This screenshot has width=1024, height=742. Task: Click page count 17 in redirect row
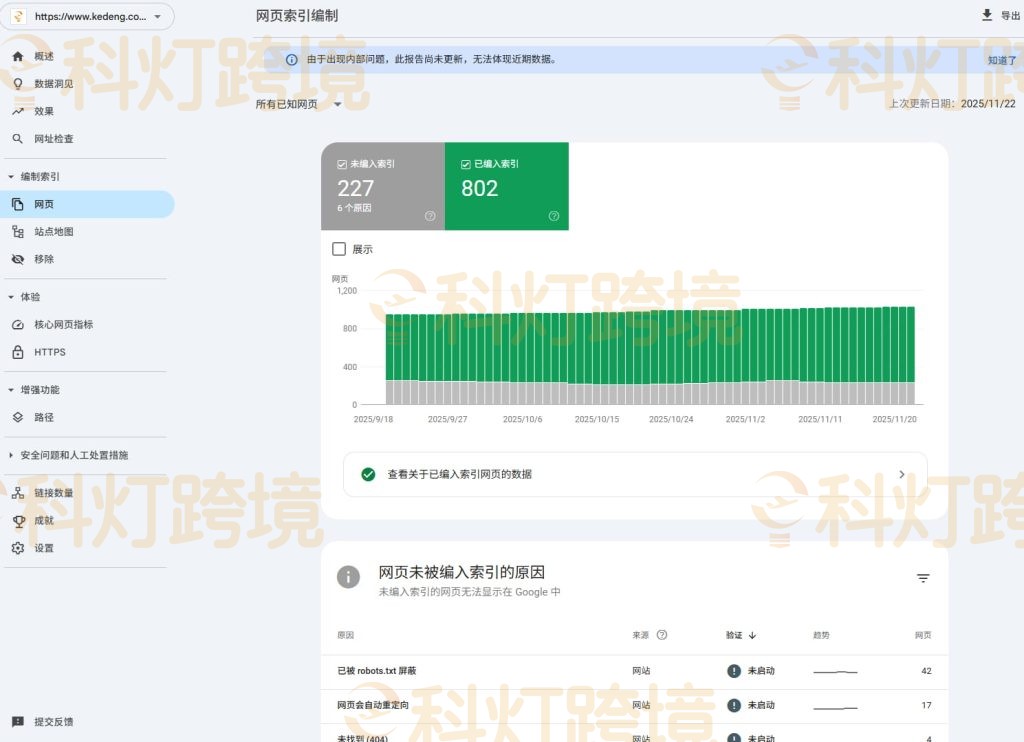pos(926,705)
